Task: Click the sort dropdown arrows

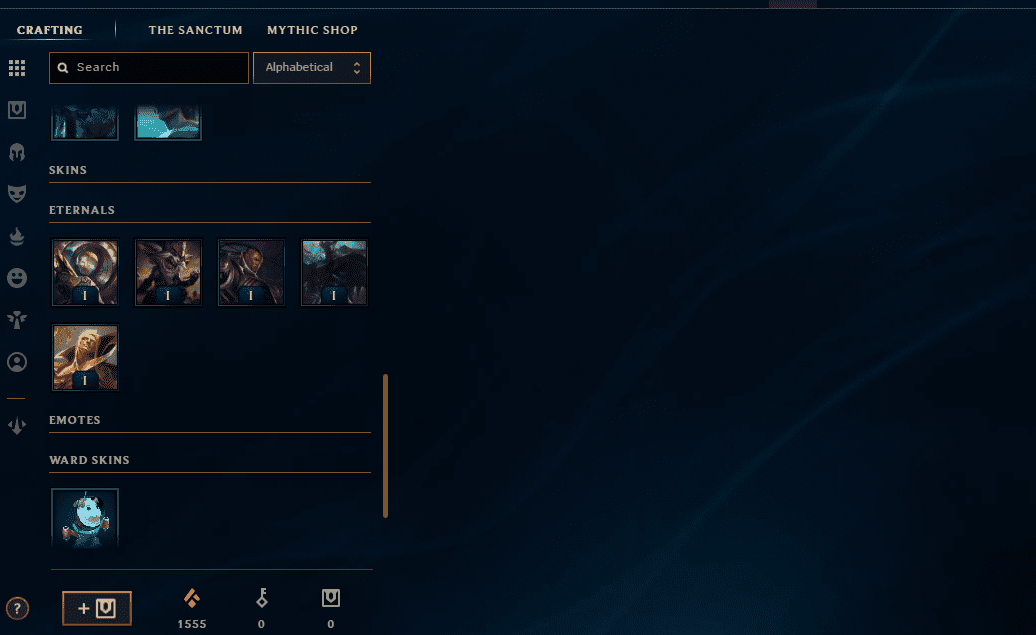Action: [357, 67]
